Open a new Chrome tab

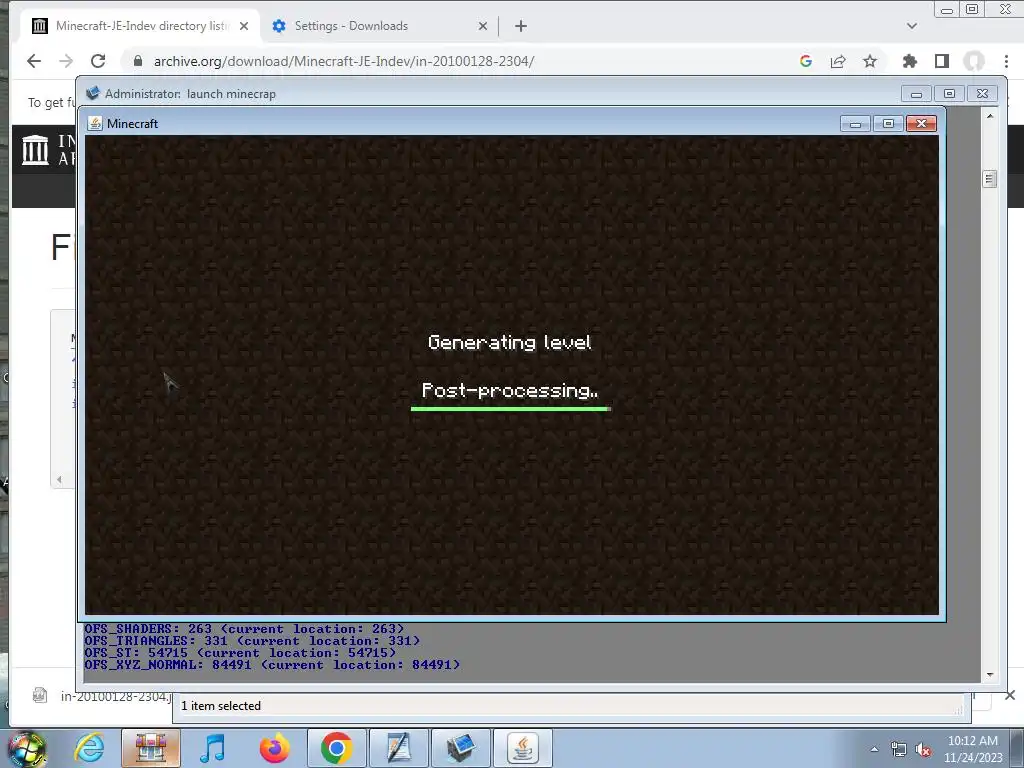coord(520,26)
